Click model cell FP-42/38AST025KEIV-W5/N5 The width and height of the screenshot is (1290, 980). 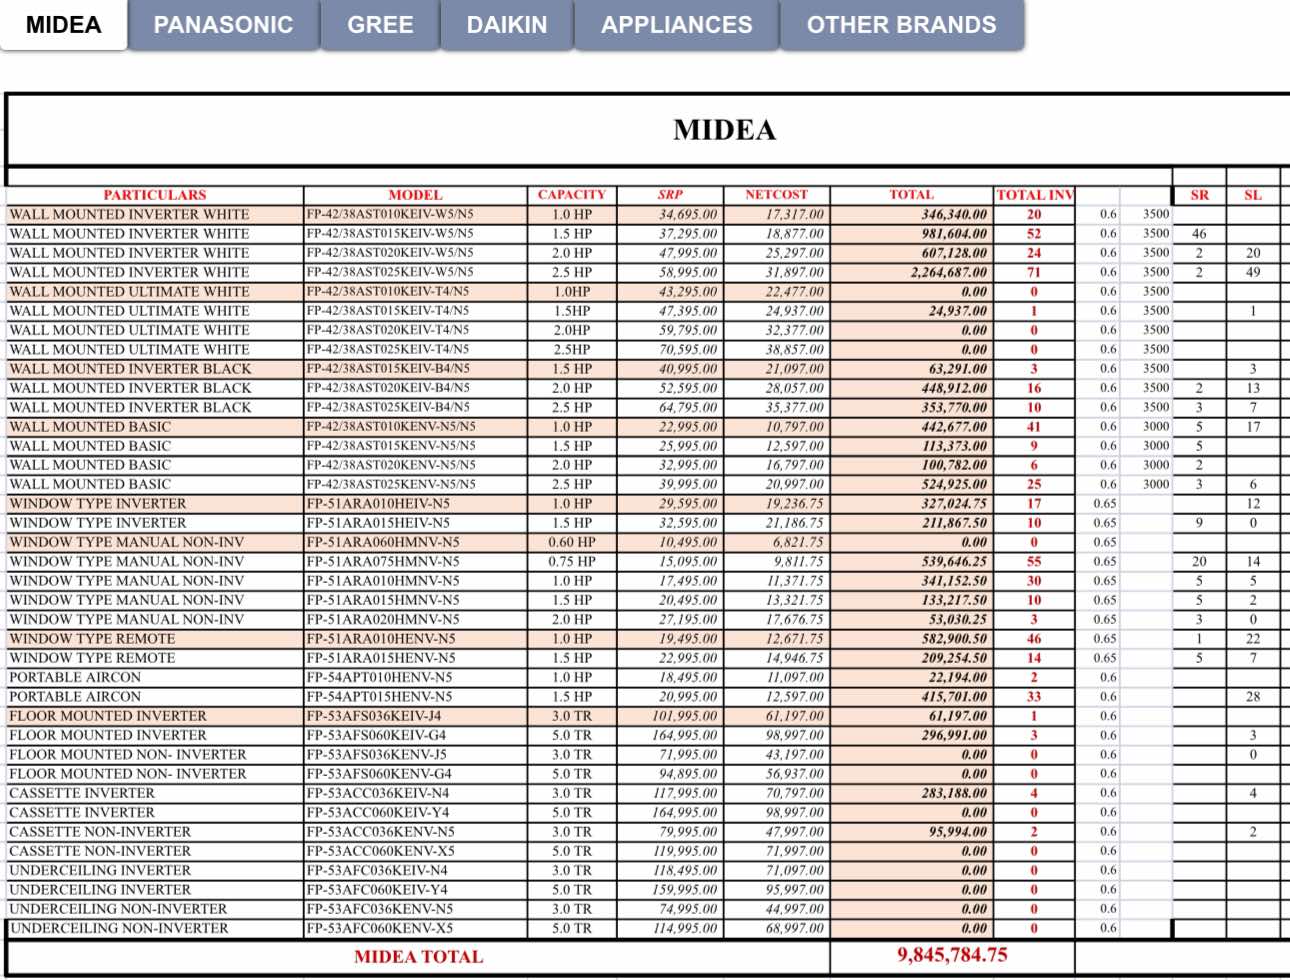click(x=415, y=272)
